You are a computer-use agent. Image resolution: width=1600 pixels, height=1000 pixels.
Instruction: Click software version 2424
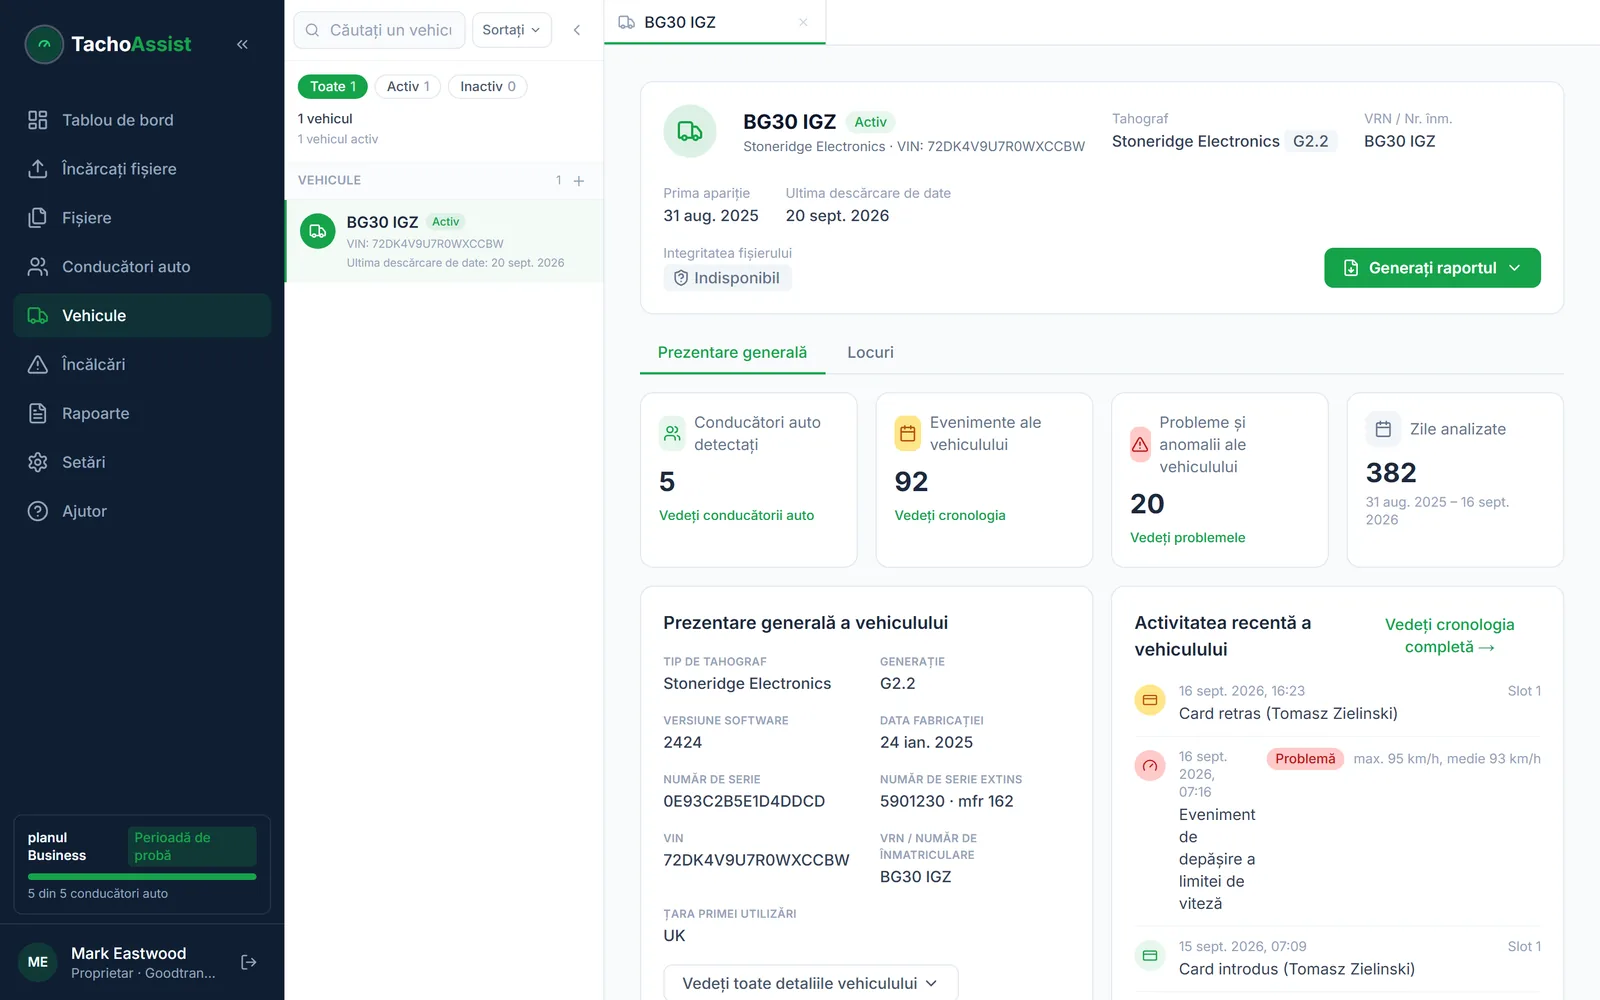click(682, 742)
